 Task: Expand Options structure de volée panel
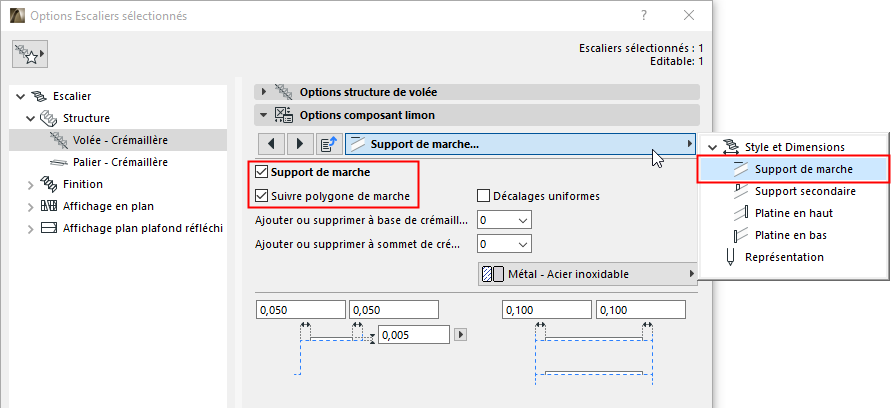[264, 92]
